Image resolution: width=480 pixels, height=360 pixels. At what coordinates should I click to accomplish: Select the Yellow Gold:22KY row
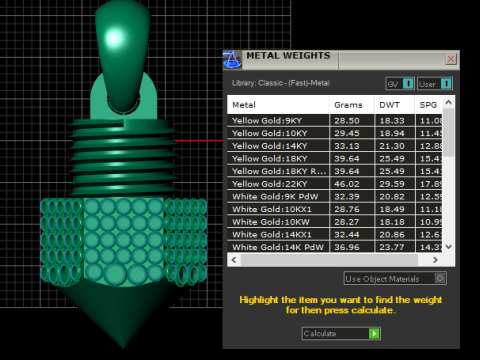click(x=335, y=184)
